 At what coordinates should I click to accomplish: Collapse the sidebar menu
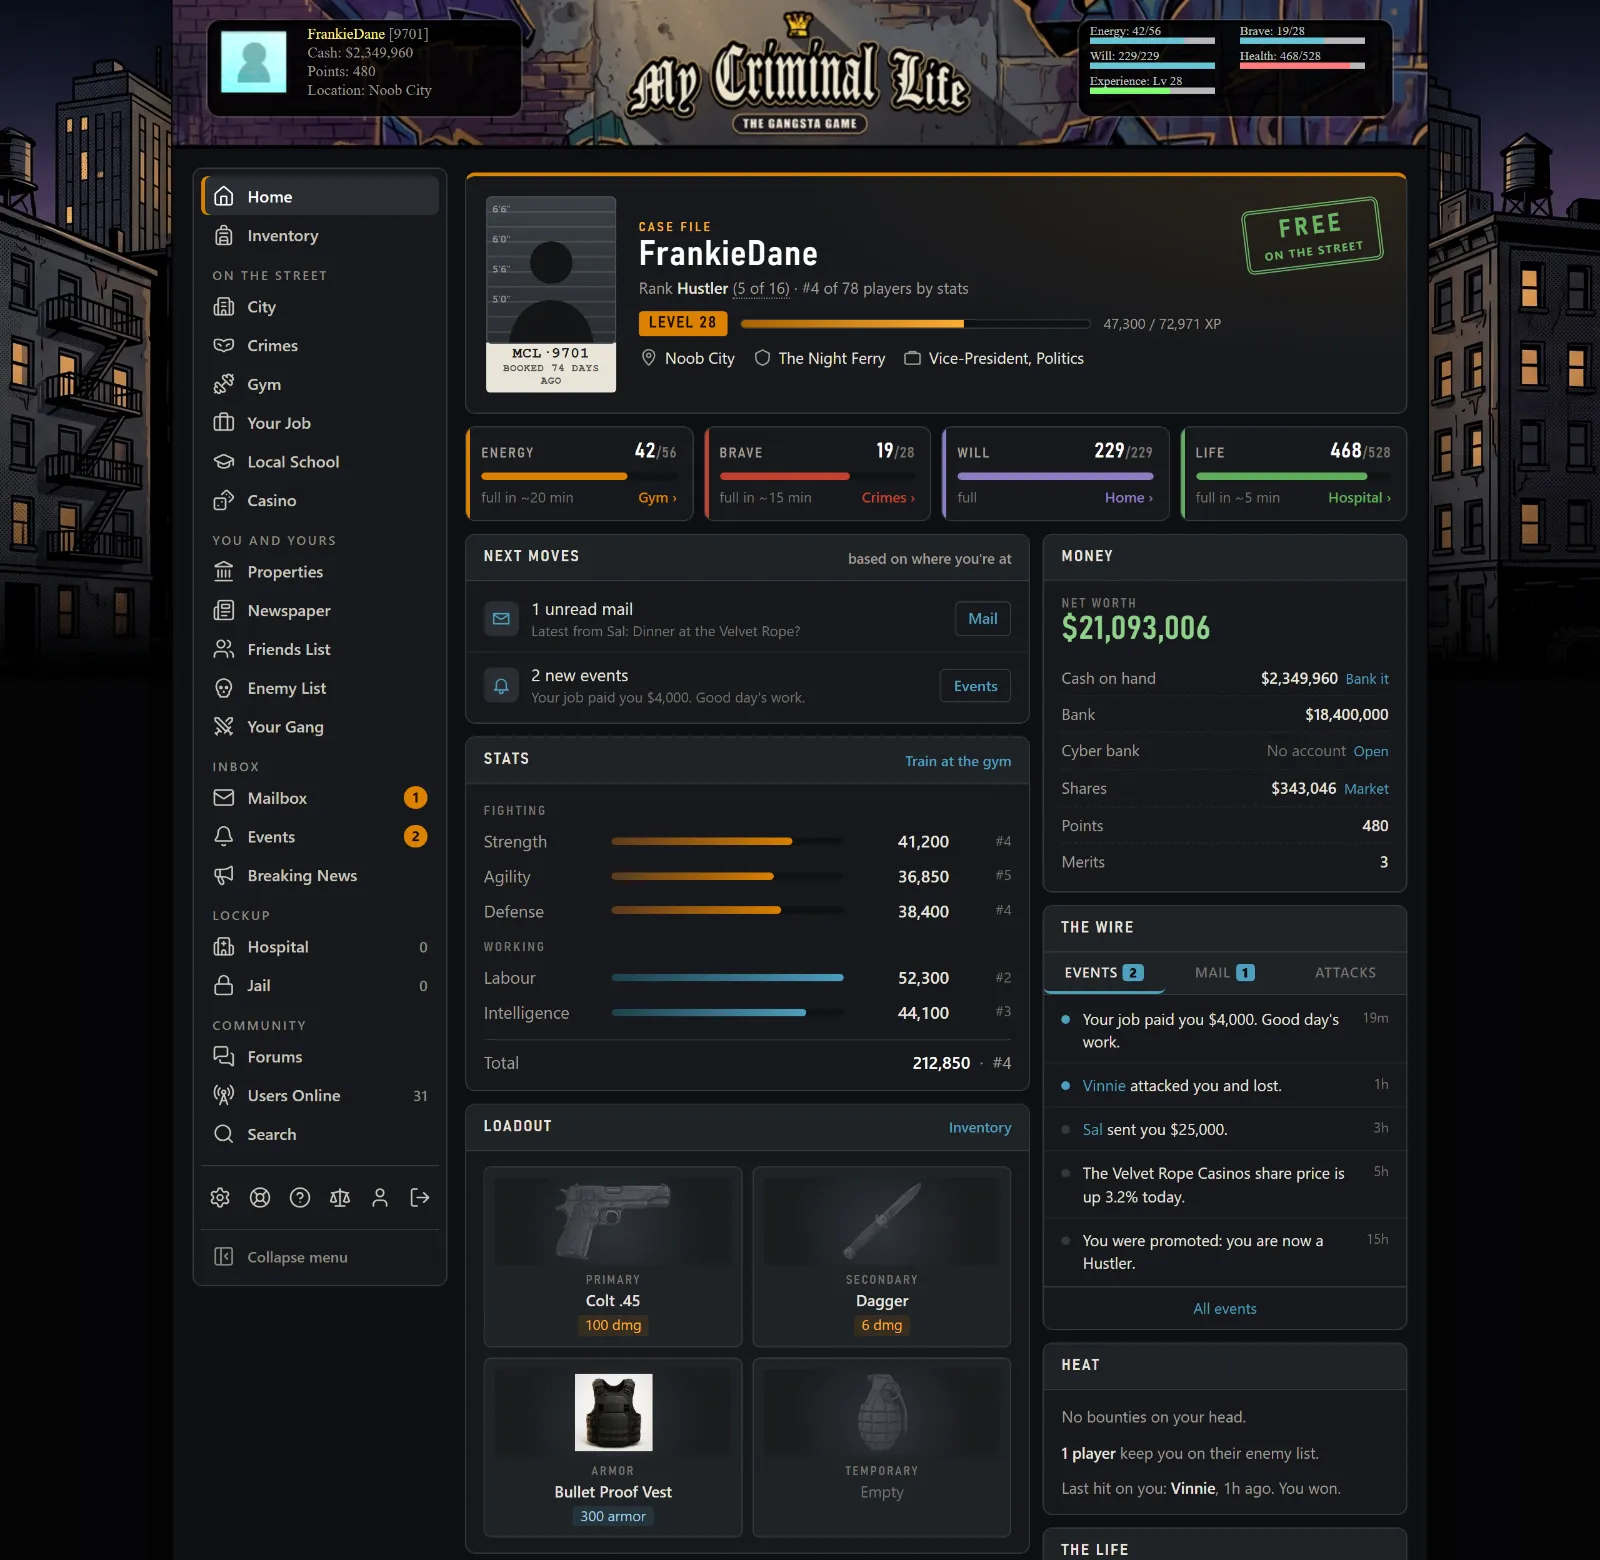click(x=320, y=1257)
